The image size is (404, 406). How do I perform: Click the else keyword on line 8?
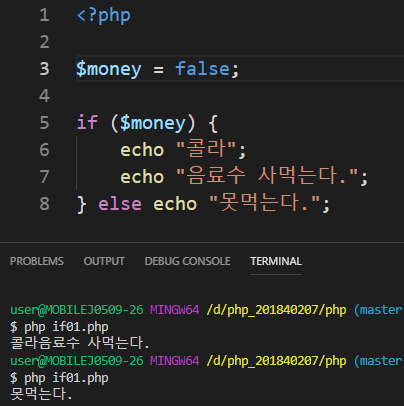coord(120,204)
